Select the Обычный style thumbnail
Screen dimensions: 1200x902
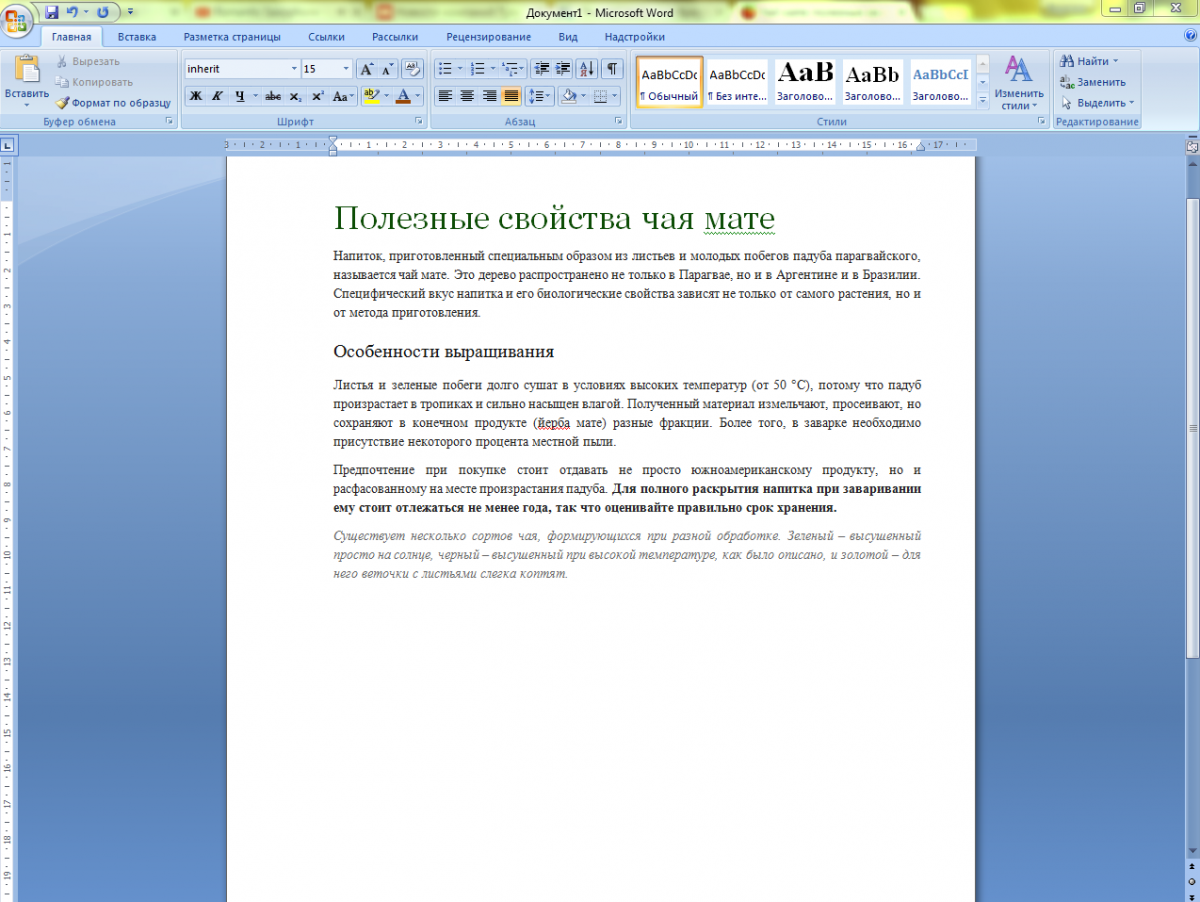[x=669, y=82]
